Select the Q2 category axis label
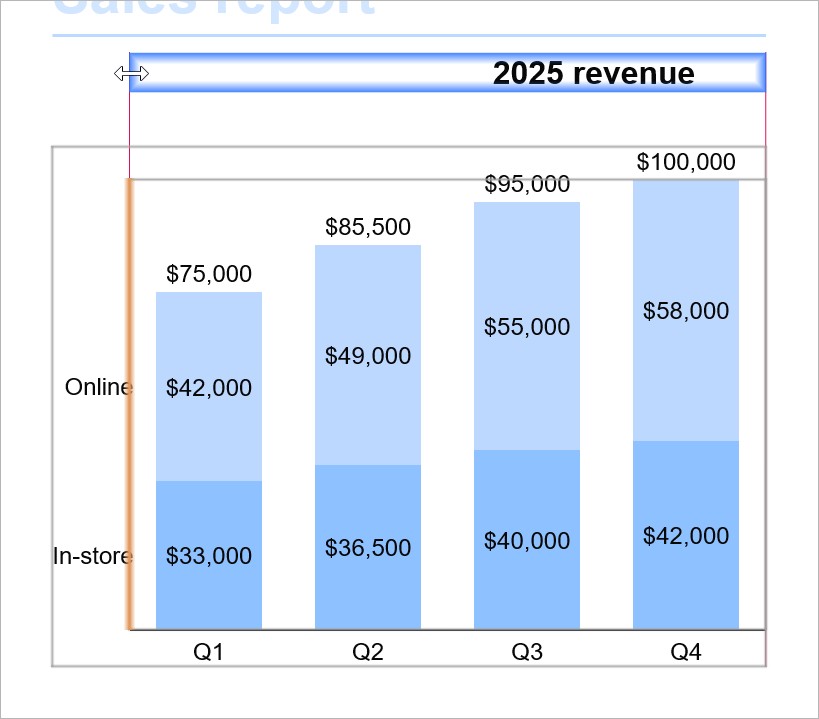The image size is (819, 719). [367, 652]
